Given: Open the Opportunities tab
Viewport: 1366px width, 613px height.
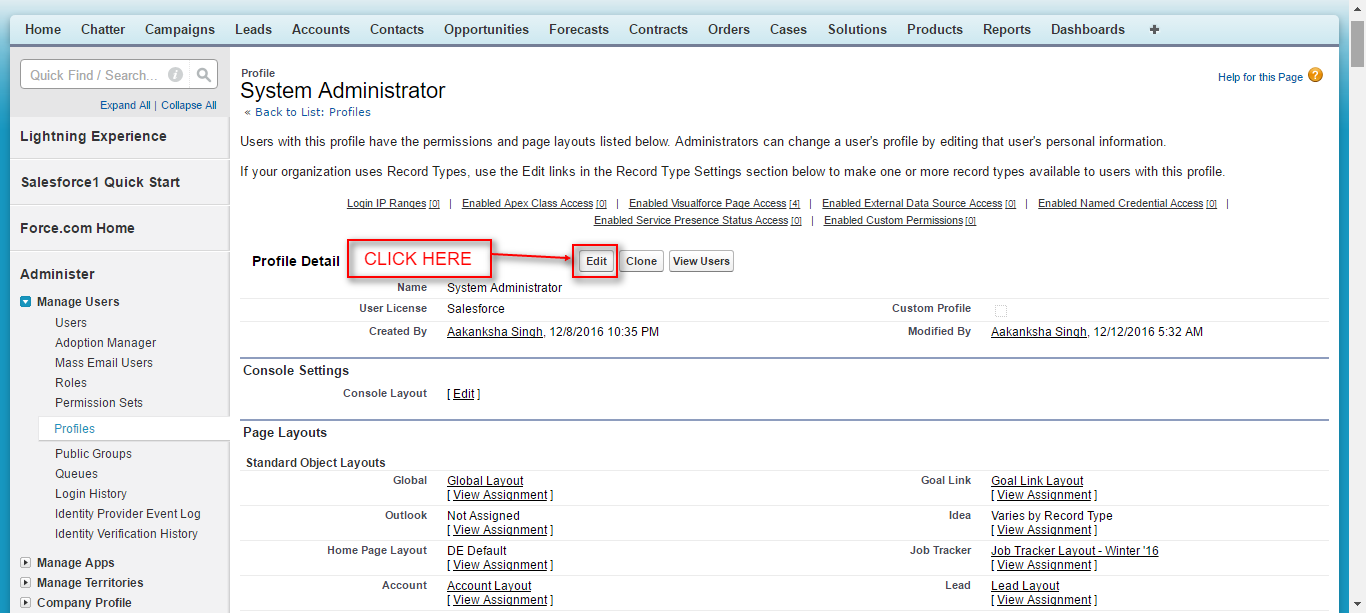Looking at the screenshot, I should pos(486,30).
